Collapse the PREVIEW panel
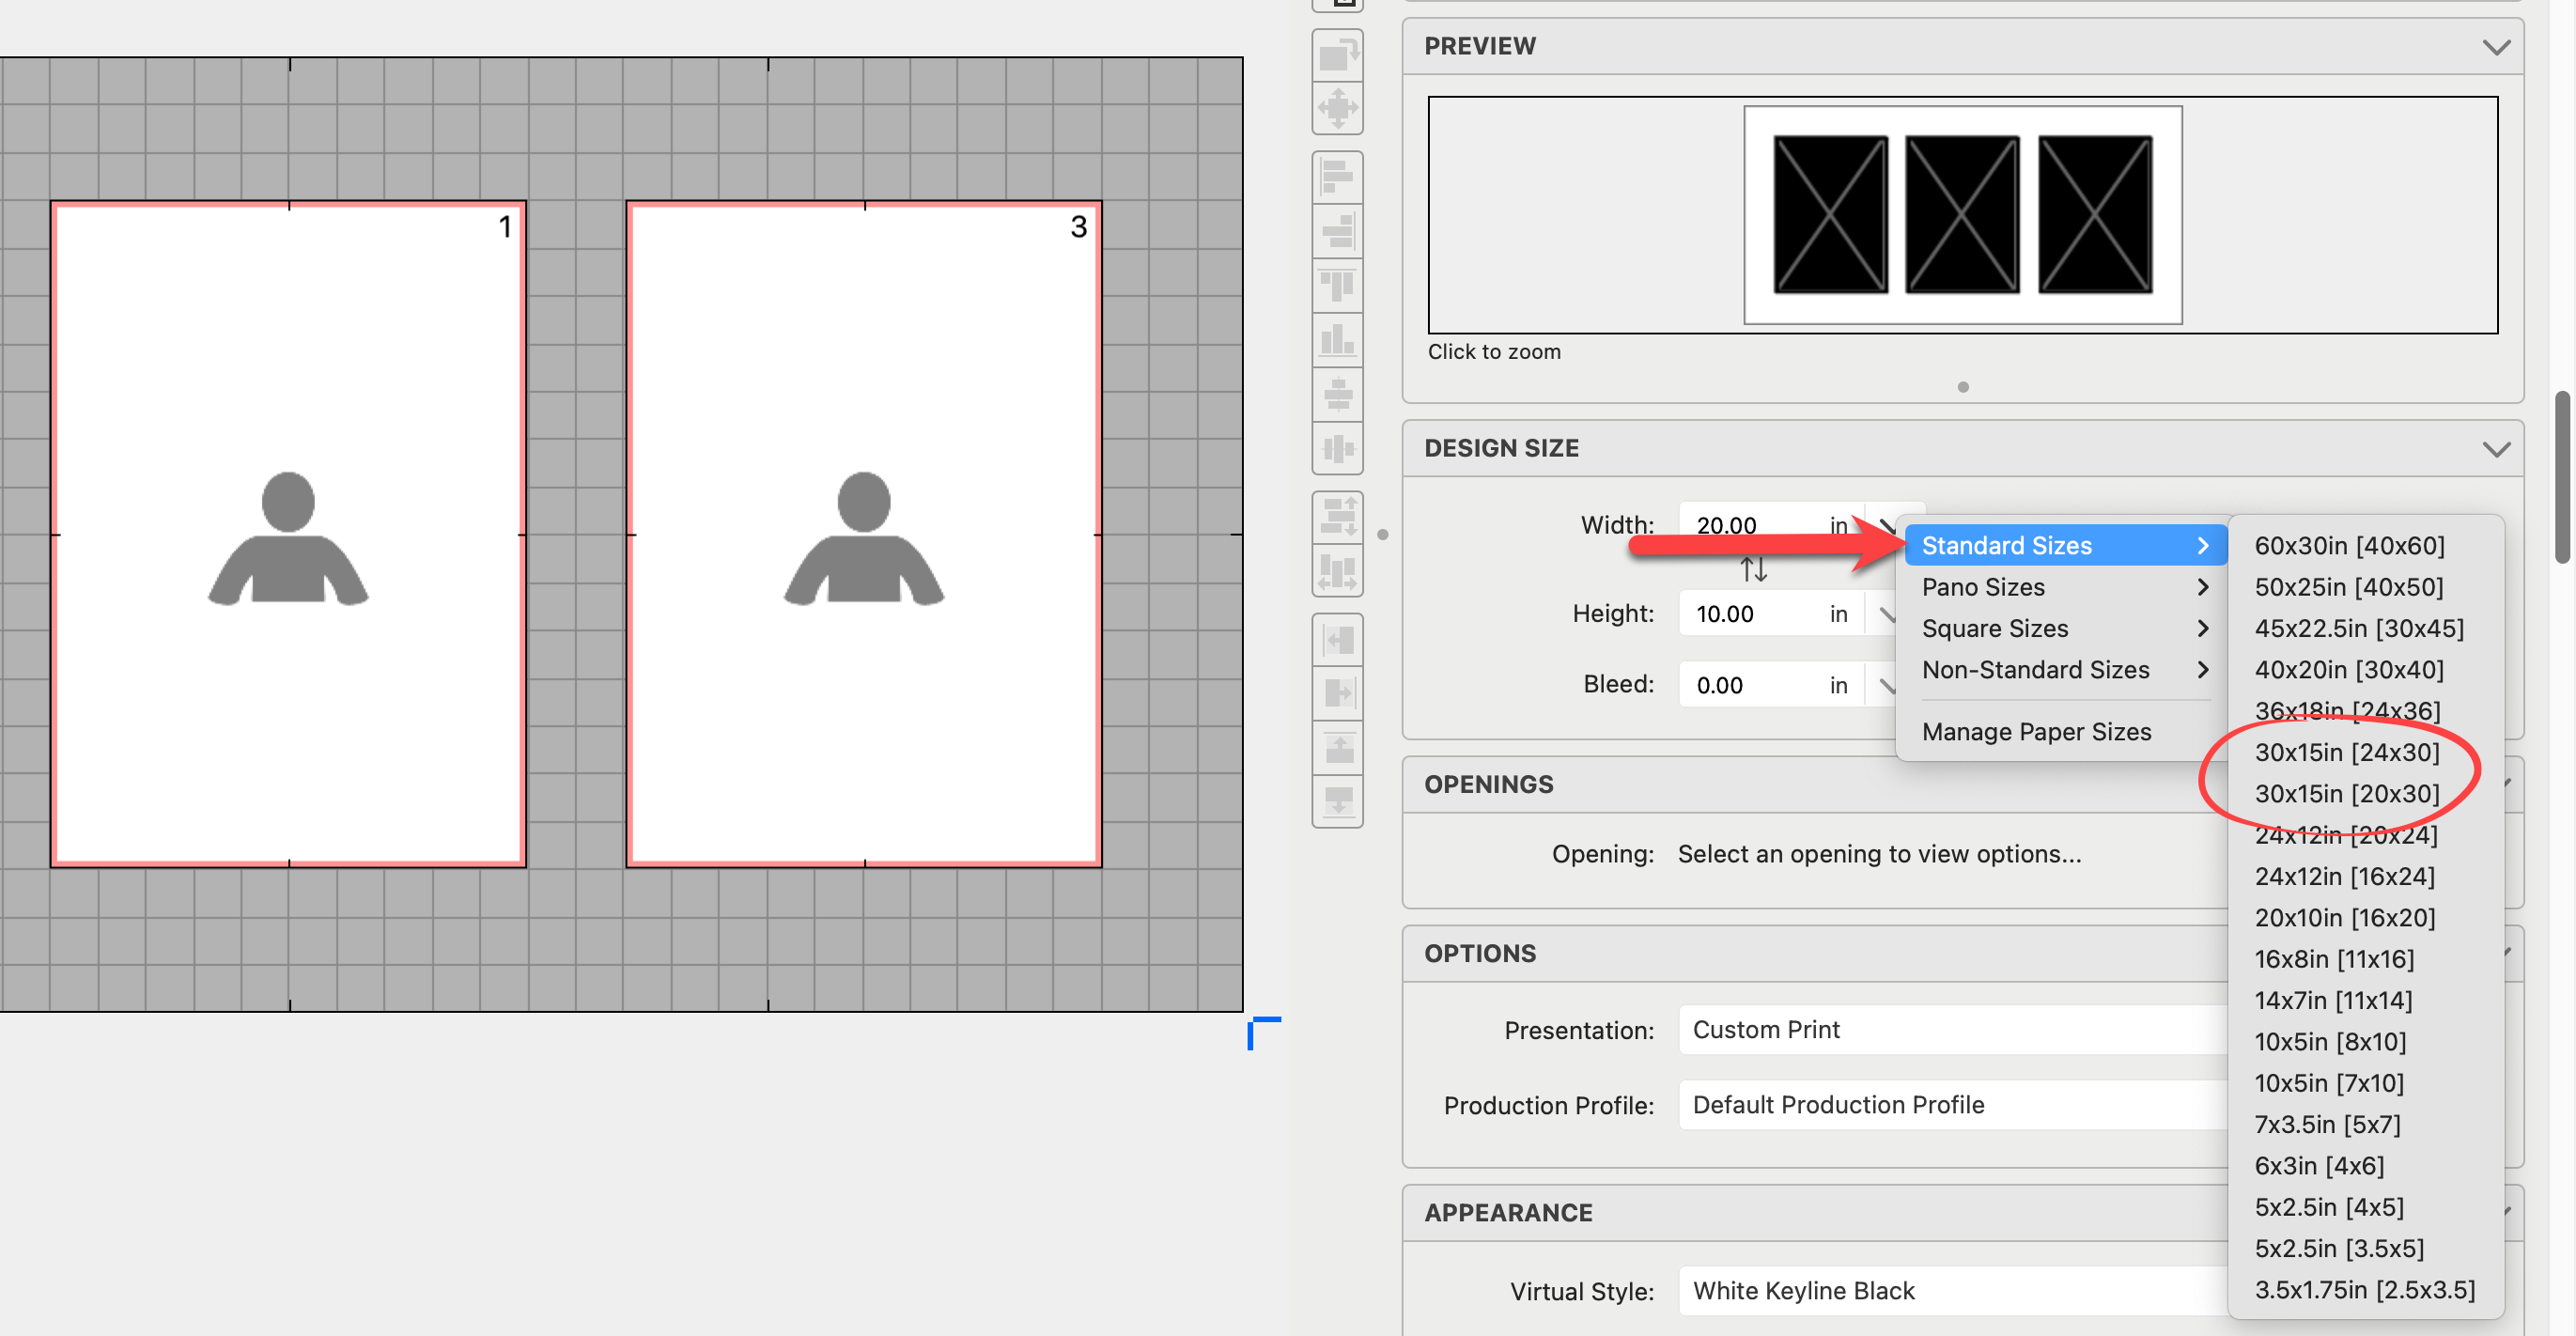The height and width of the screenshot is (1336, 2576). point(2495,47)
